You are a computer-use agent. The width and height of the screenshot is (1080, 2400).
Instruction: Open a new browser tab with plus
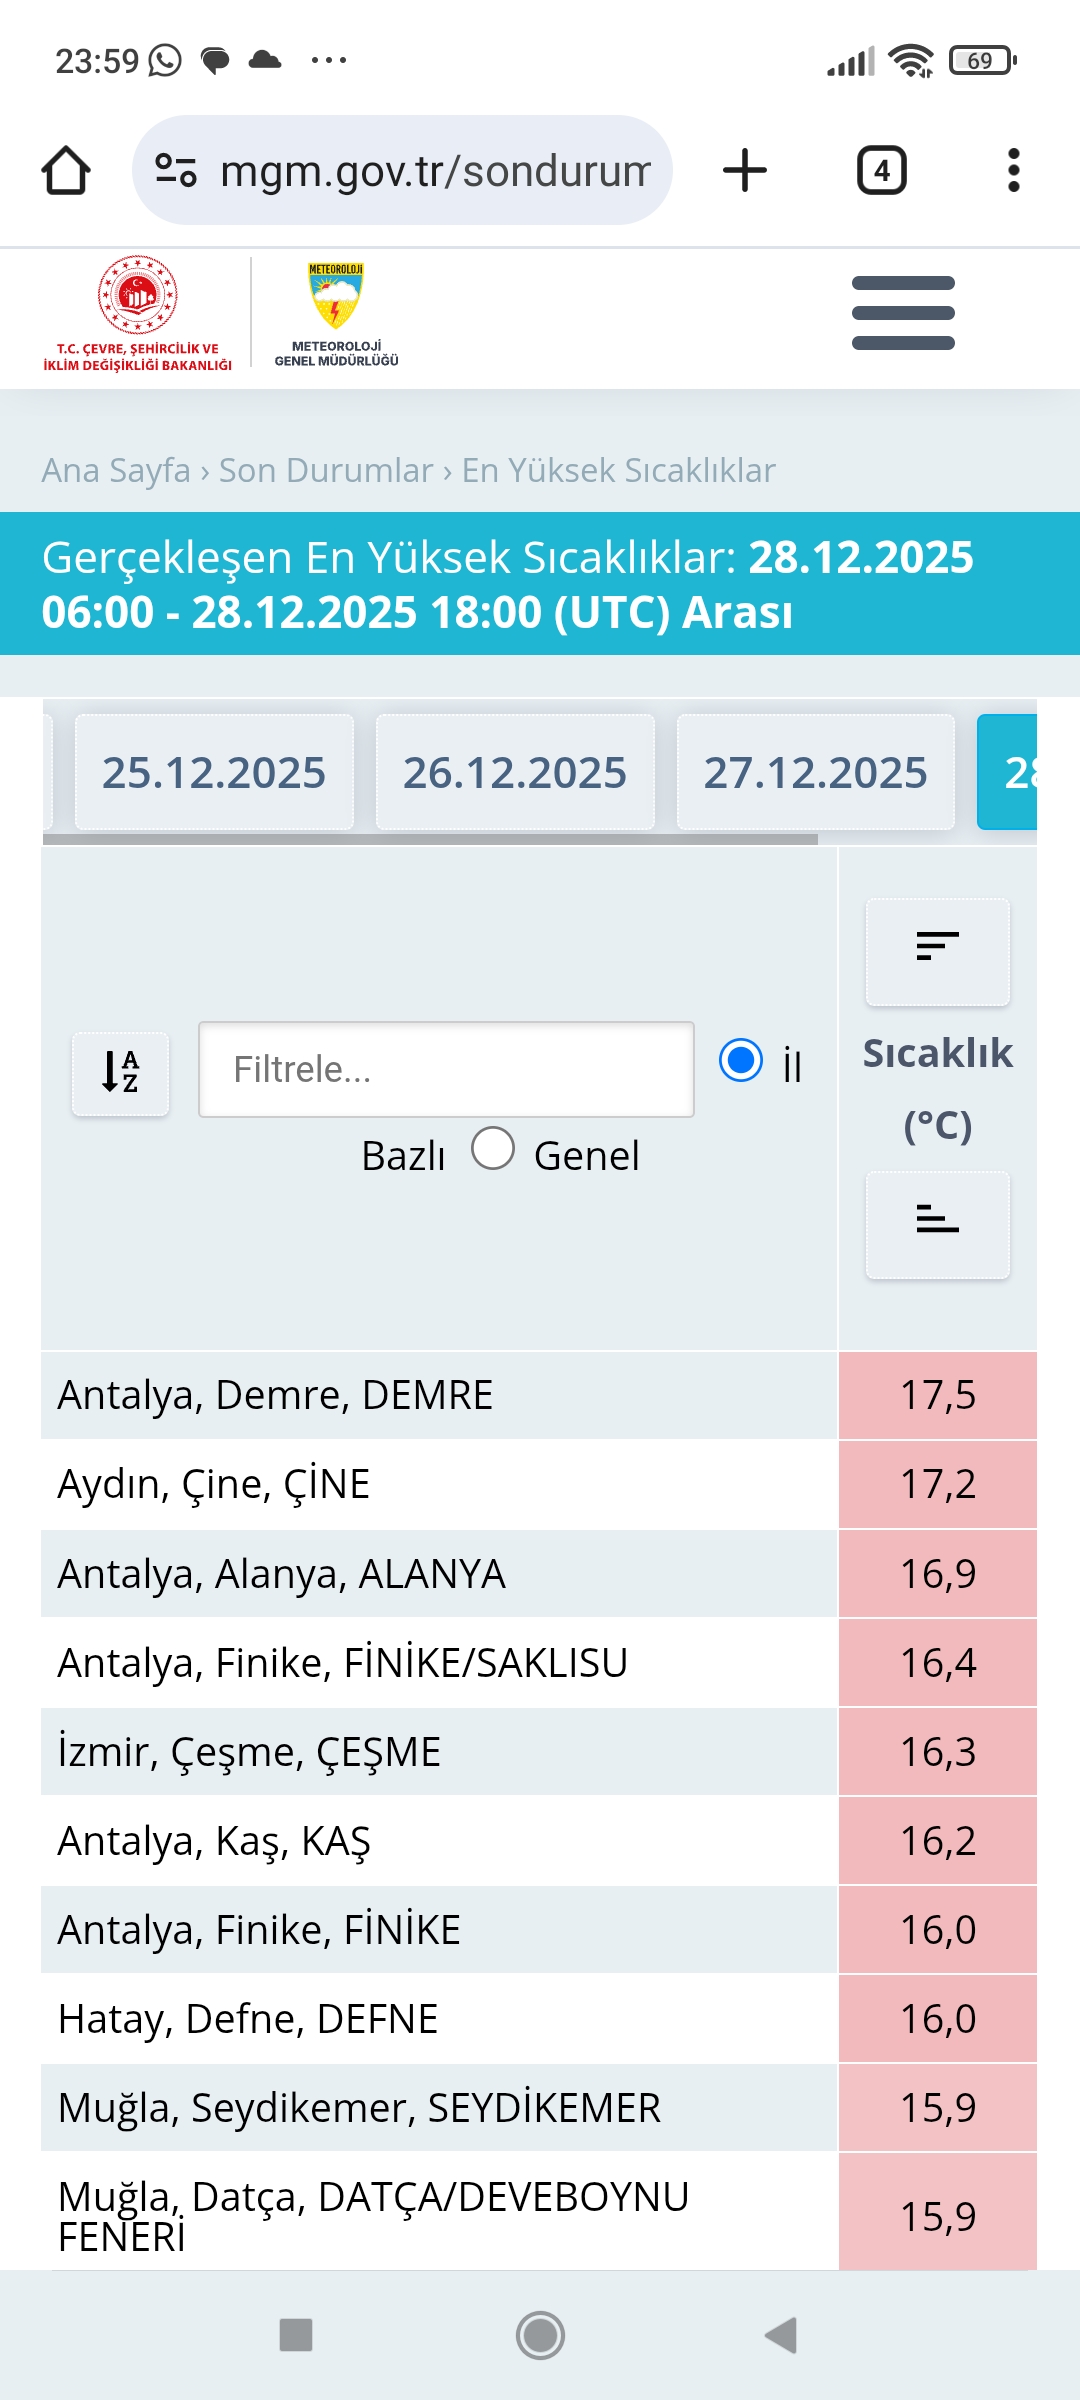pos(745,170)
